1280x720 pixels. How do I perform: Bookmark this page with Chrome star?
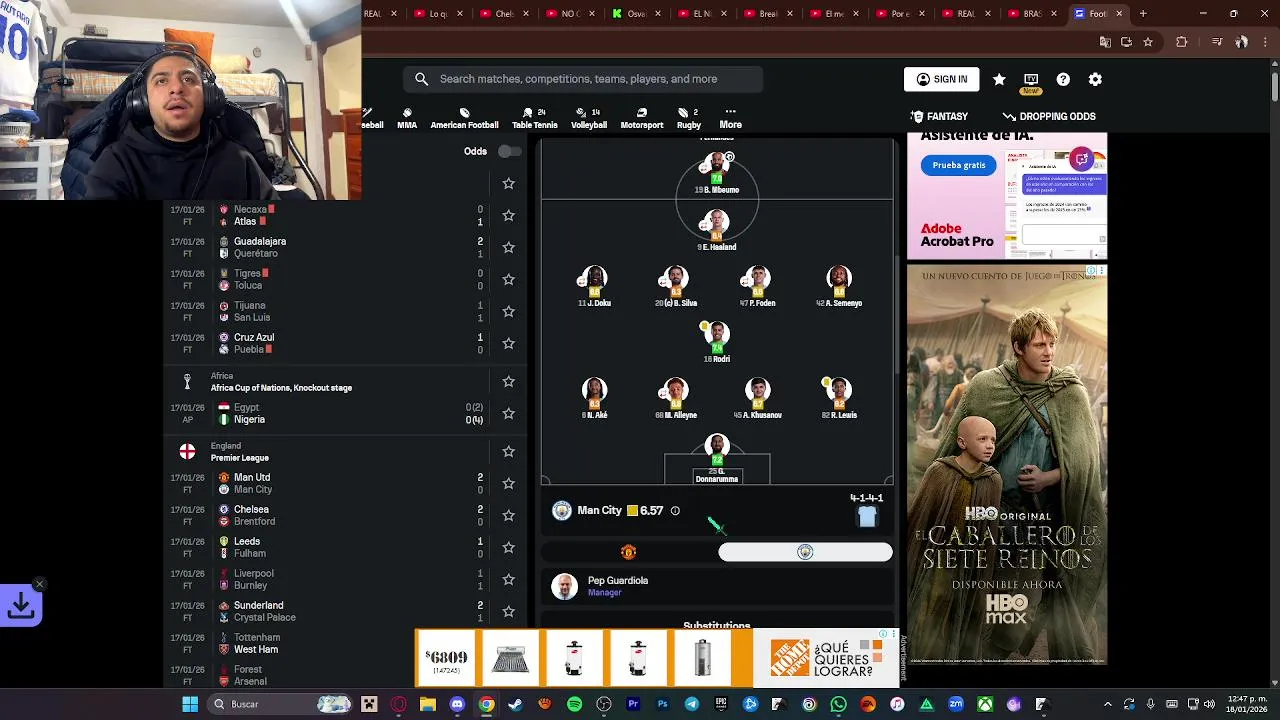coord(1148,42)
